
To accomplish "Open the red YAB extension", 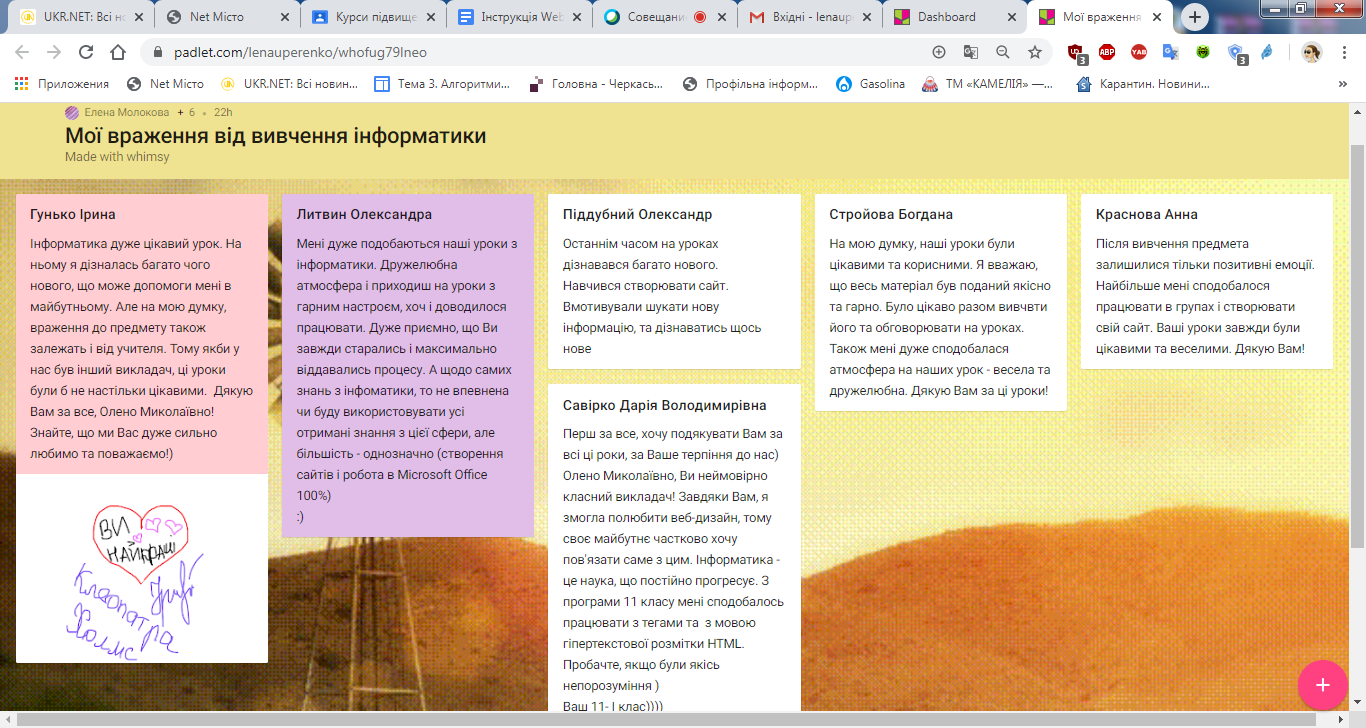I will (1139, 52).
